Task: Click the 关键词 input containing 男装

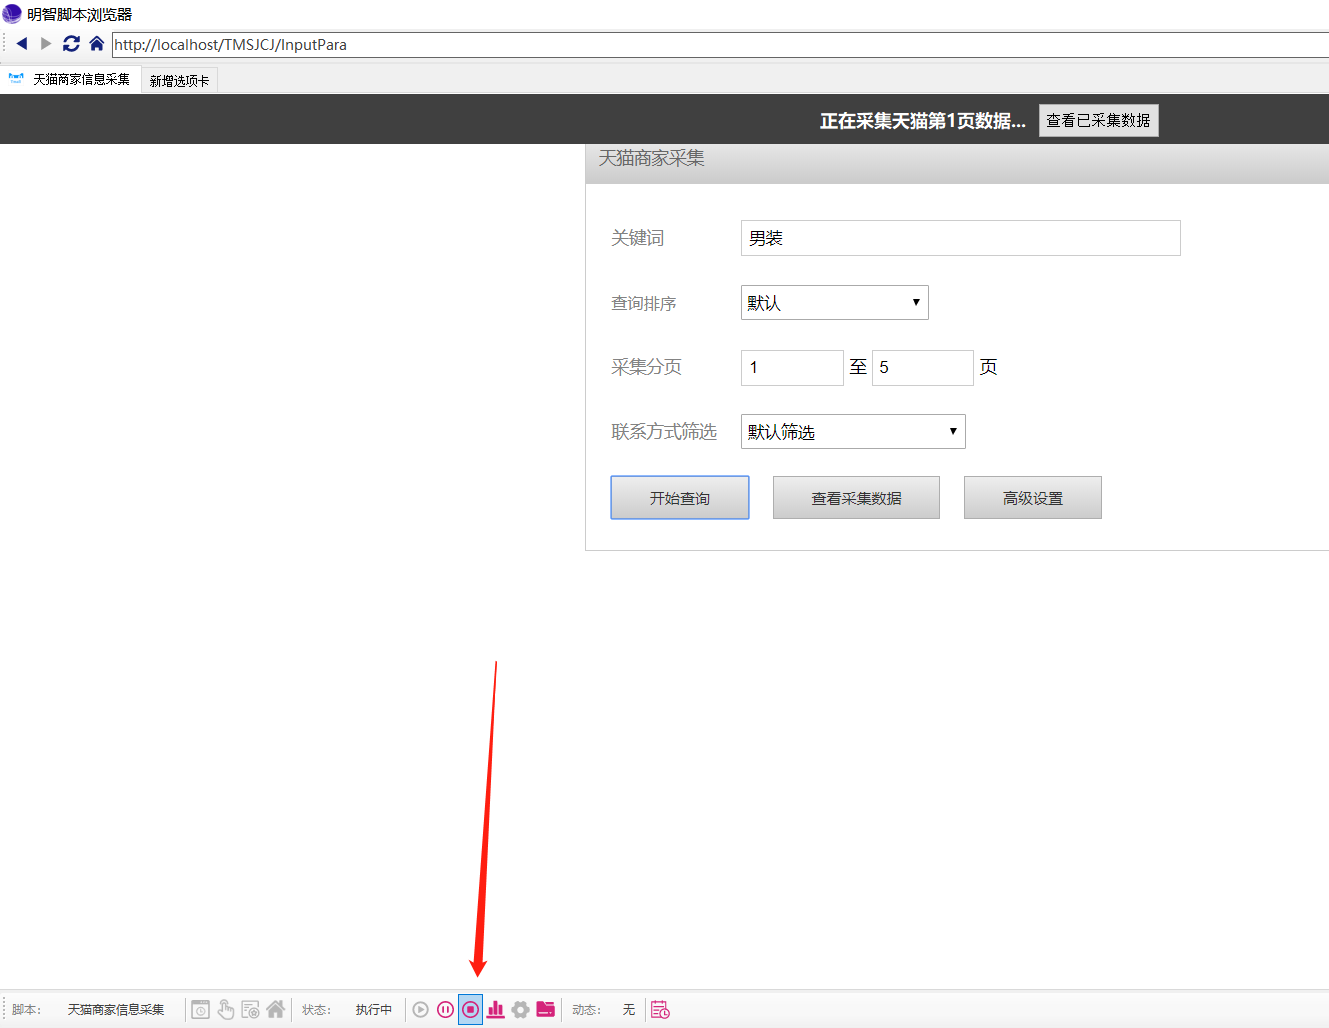Action: pos(960,238)
